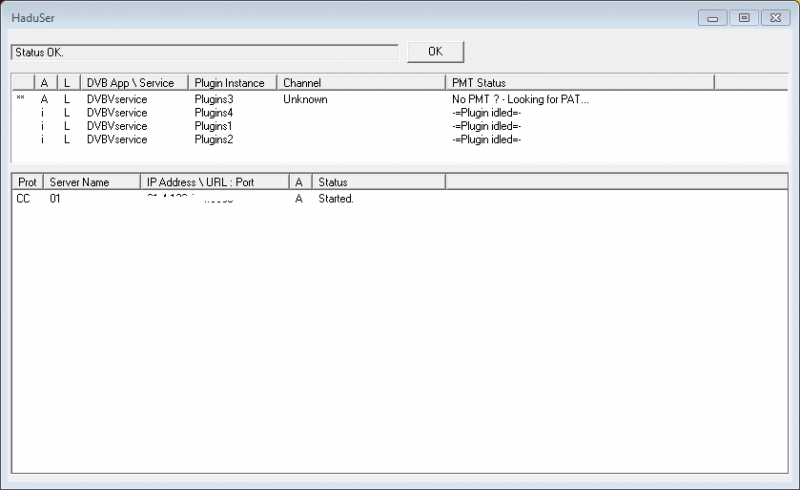This screenshot has height=490, width=800.
Task: Click the Prot column header
Action: (28, 182)
